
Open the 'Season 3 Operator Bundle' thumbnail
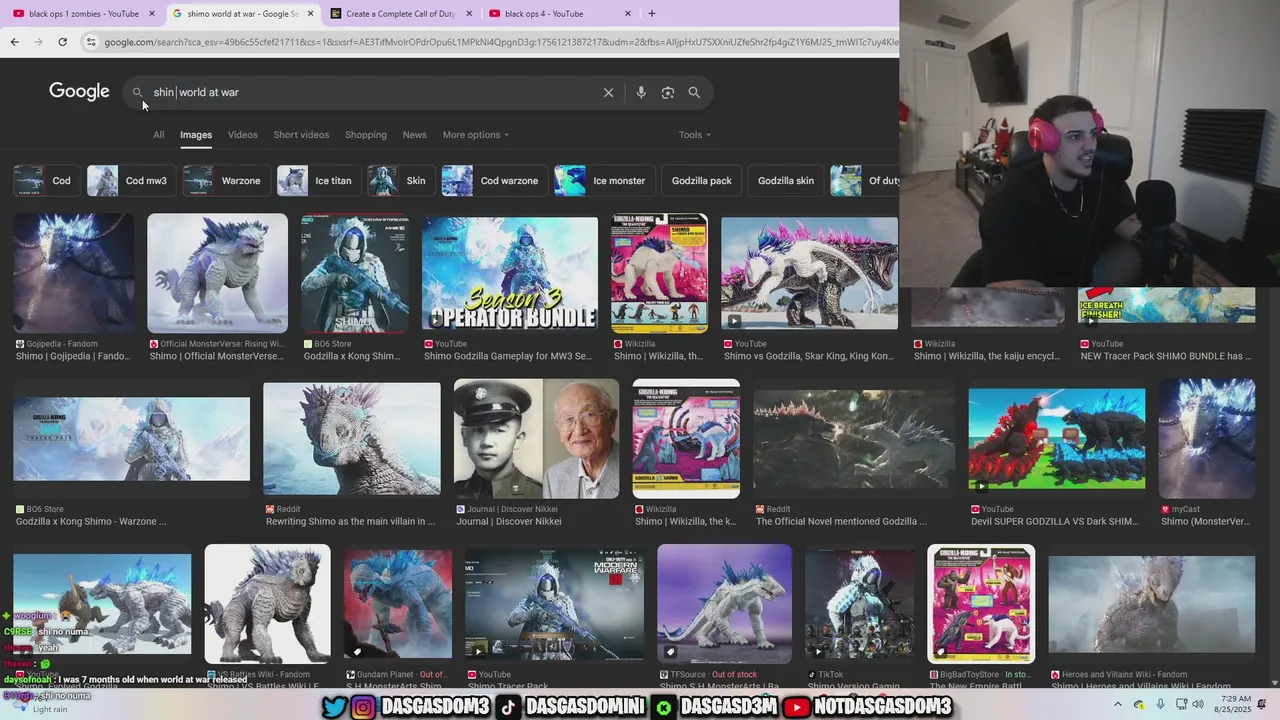click(510, 273)
